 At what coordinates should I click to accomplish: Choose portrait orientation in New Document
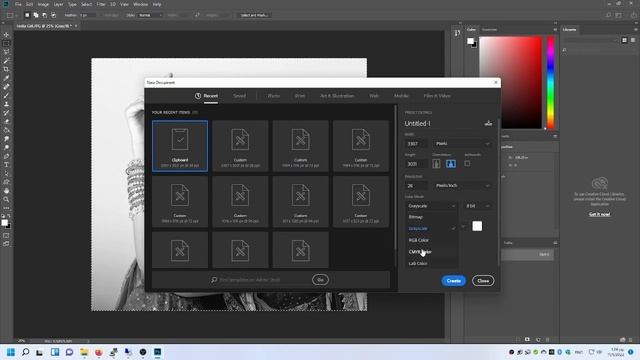(436, 164)
